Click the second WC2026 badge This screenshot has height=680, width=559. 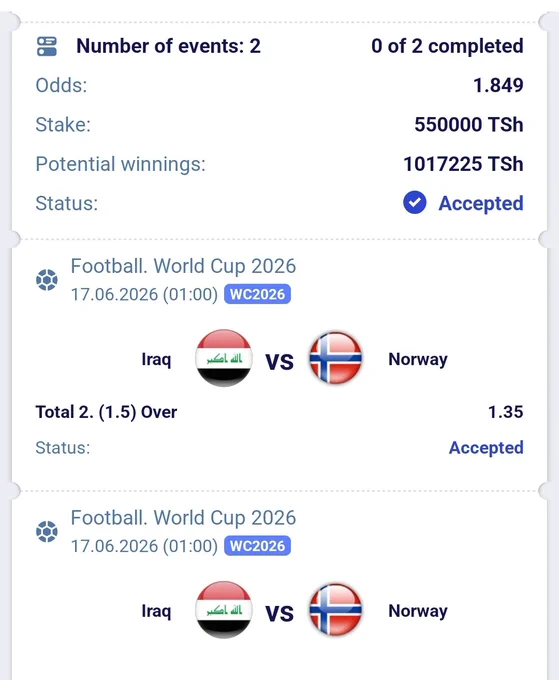coord(257,546)
